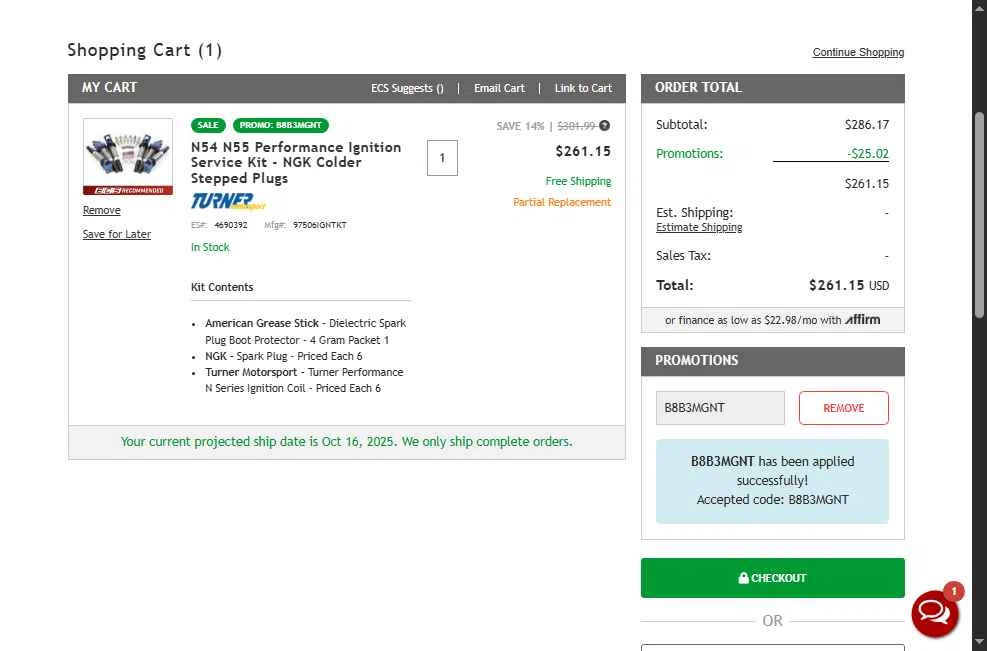Click the Continue Shopping link
The width and height of the screenshot is (987, 651).
[858, 52]
